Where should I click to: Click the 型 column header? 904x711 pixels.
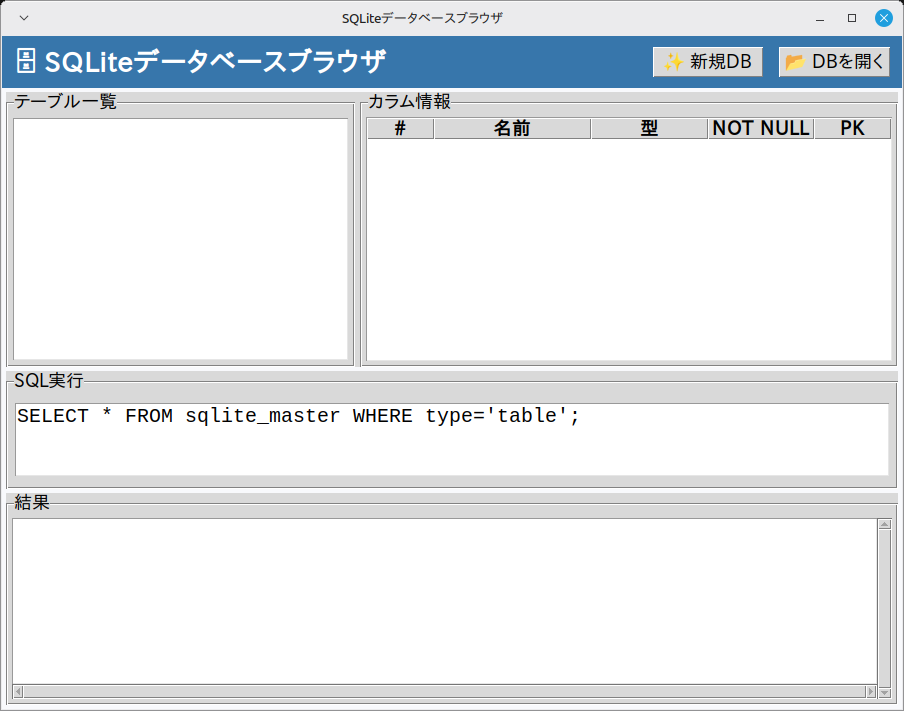pyautogui.click(x=649, y=128)
